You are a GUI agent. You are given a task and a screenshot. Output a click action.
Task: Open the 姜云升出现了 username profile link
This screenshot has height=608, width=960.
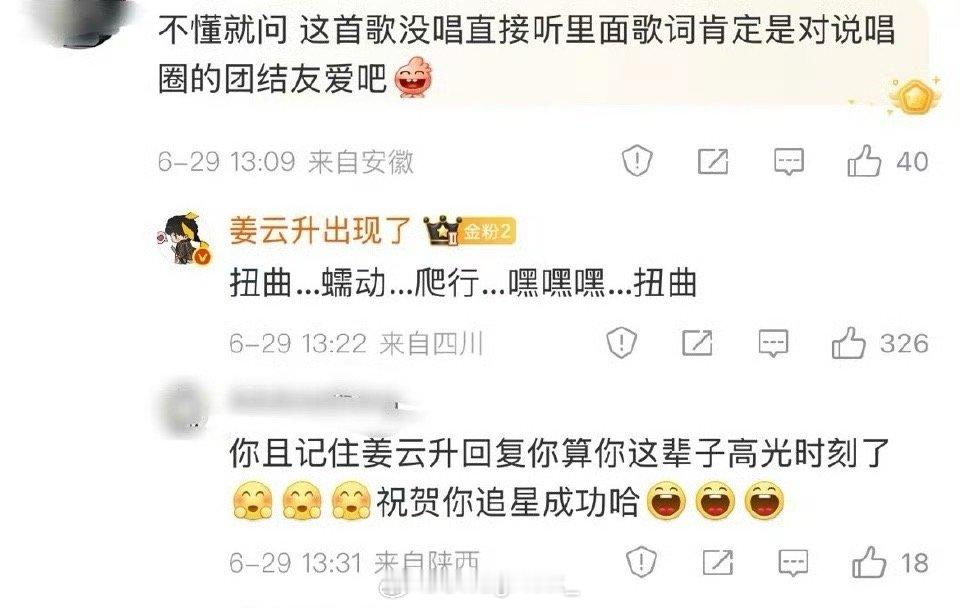click(x=320, y=231)
